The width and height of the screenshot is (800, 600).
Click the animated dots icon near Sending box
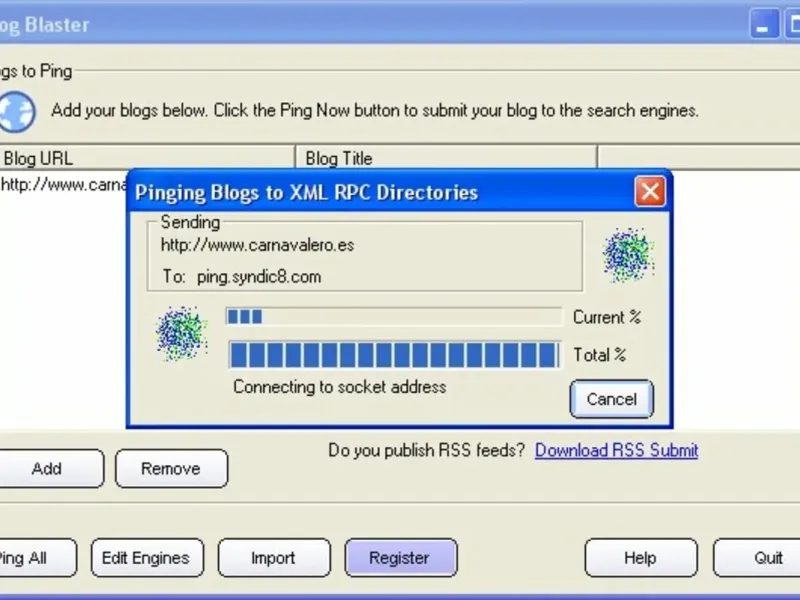629,255
